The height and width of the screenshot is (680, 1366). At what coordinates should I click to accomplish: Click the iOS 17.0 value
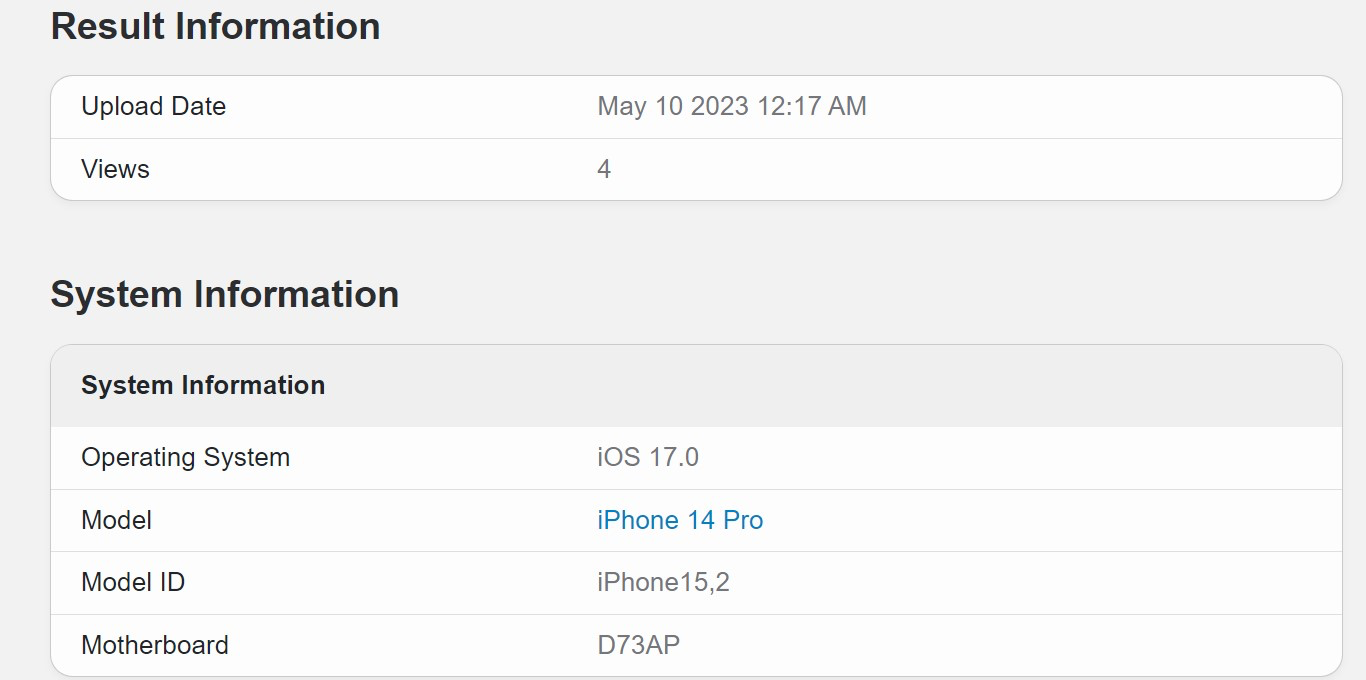click(x=648, y=457)
